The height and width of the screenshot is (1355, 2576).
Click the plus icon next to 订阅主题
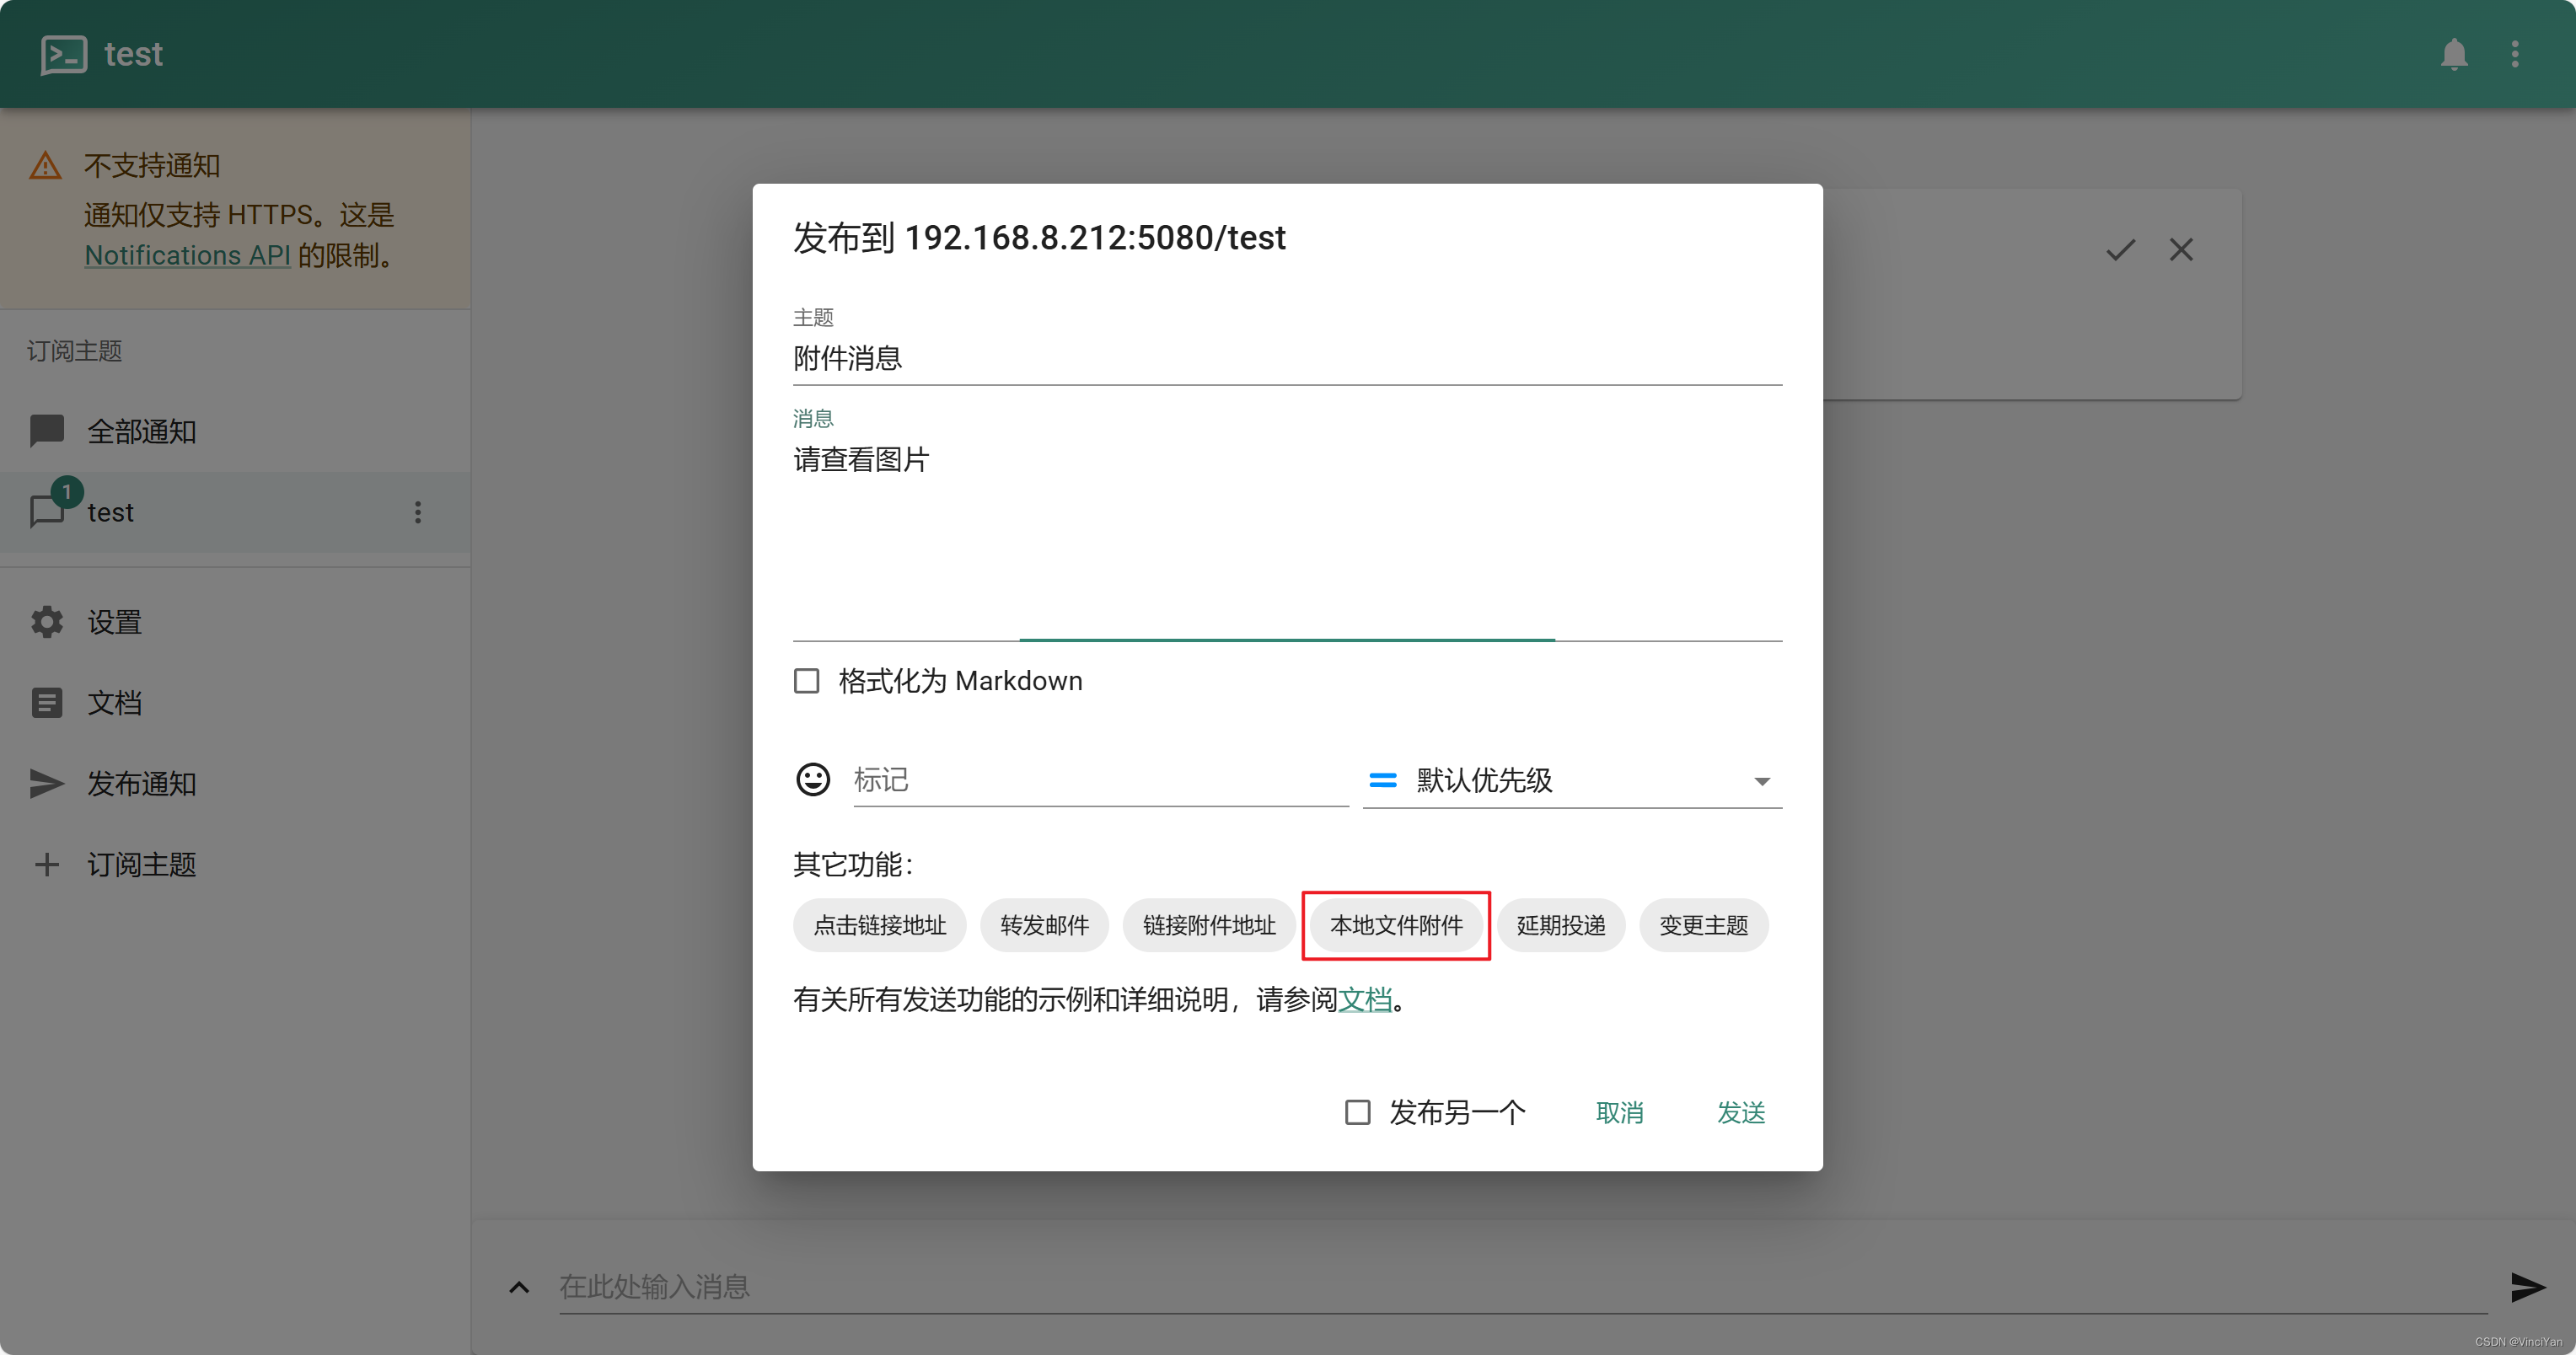click(46, 864)
